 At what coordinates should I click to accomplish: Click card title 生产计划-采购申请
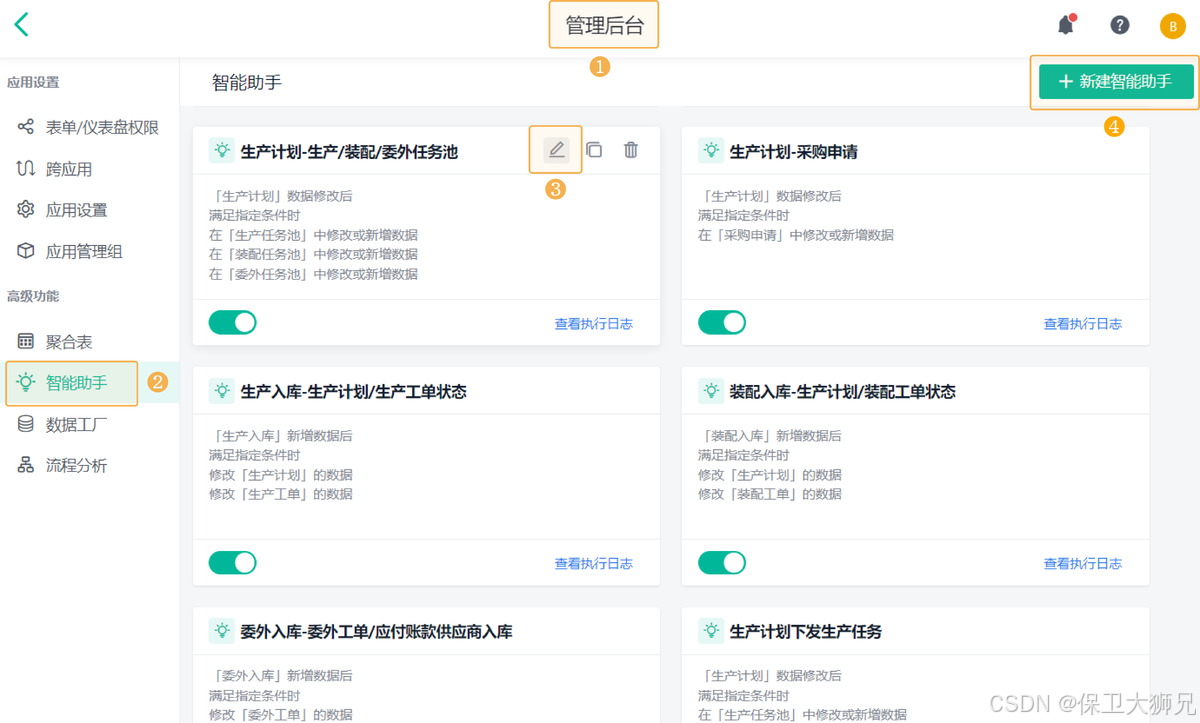794,152
